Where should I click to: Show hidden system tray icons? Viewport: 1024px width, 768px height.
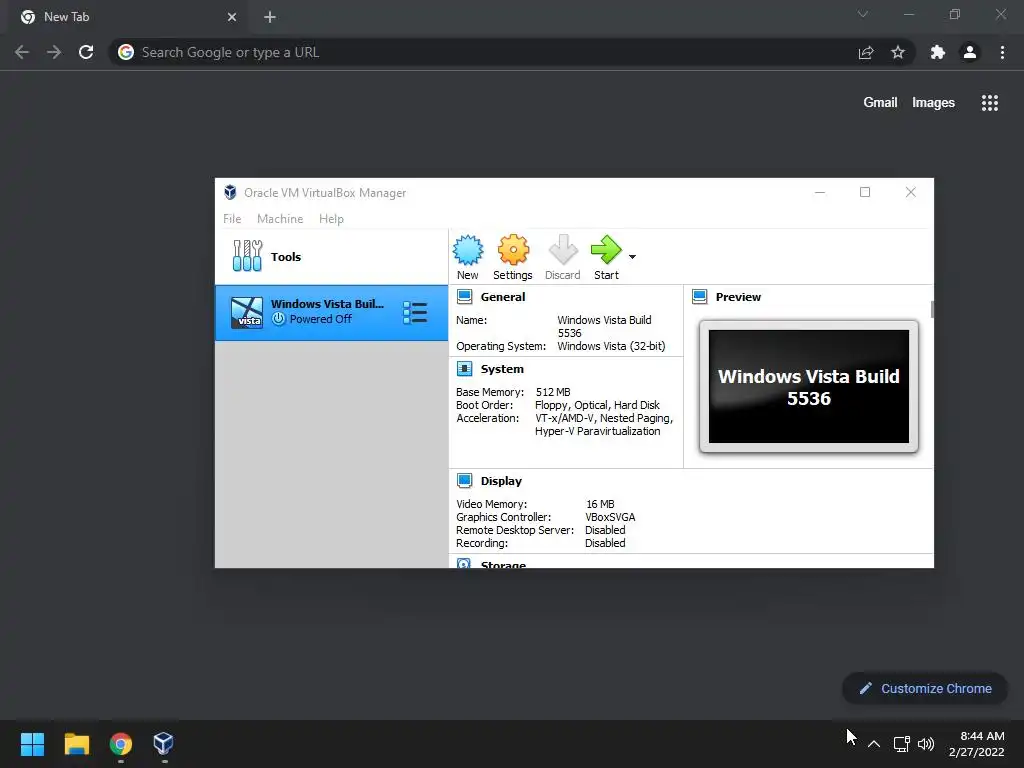click(874, 744)
